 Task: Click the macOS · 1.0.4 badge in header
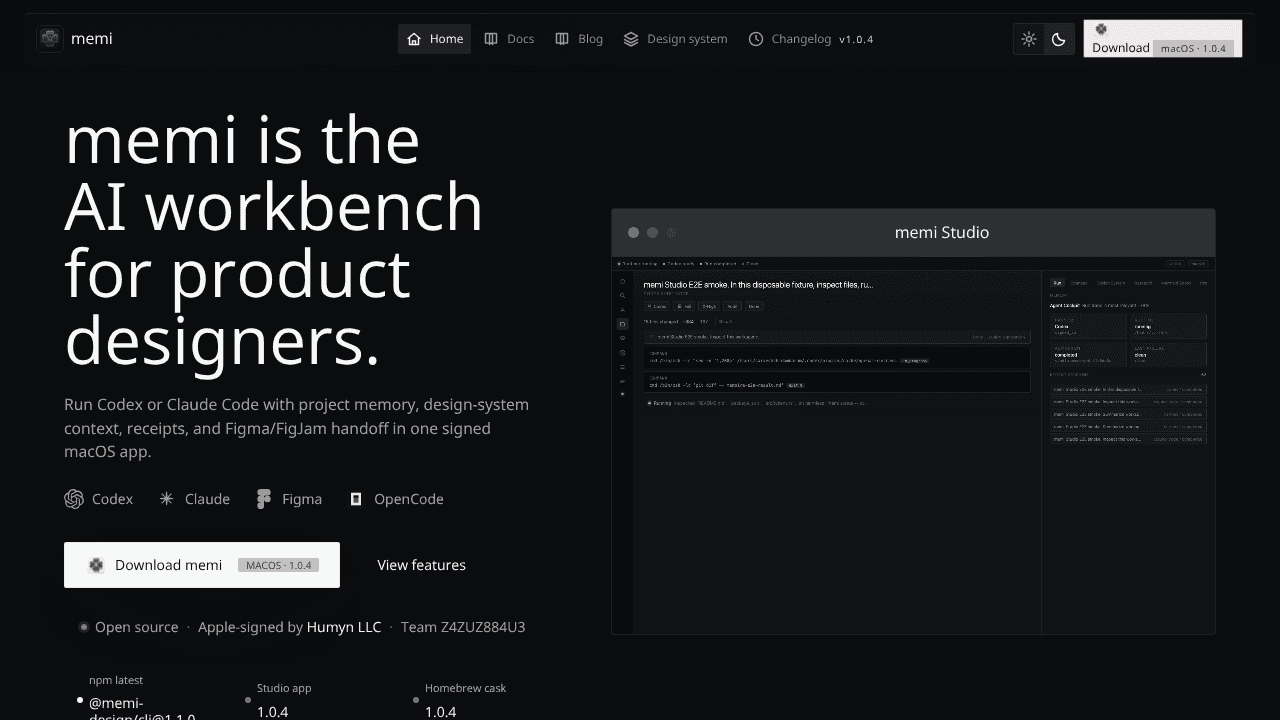[x=1193, y=48]
